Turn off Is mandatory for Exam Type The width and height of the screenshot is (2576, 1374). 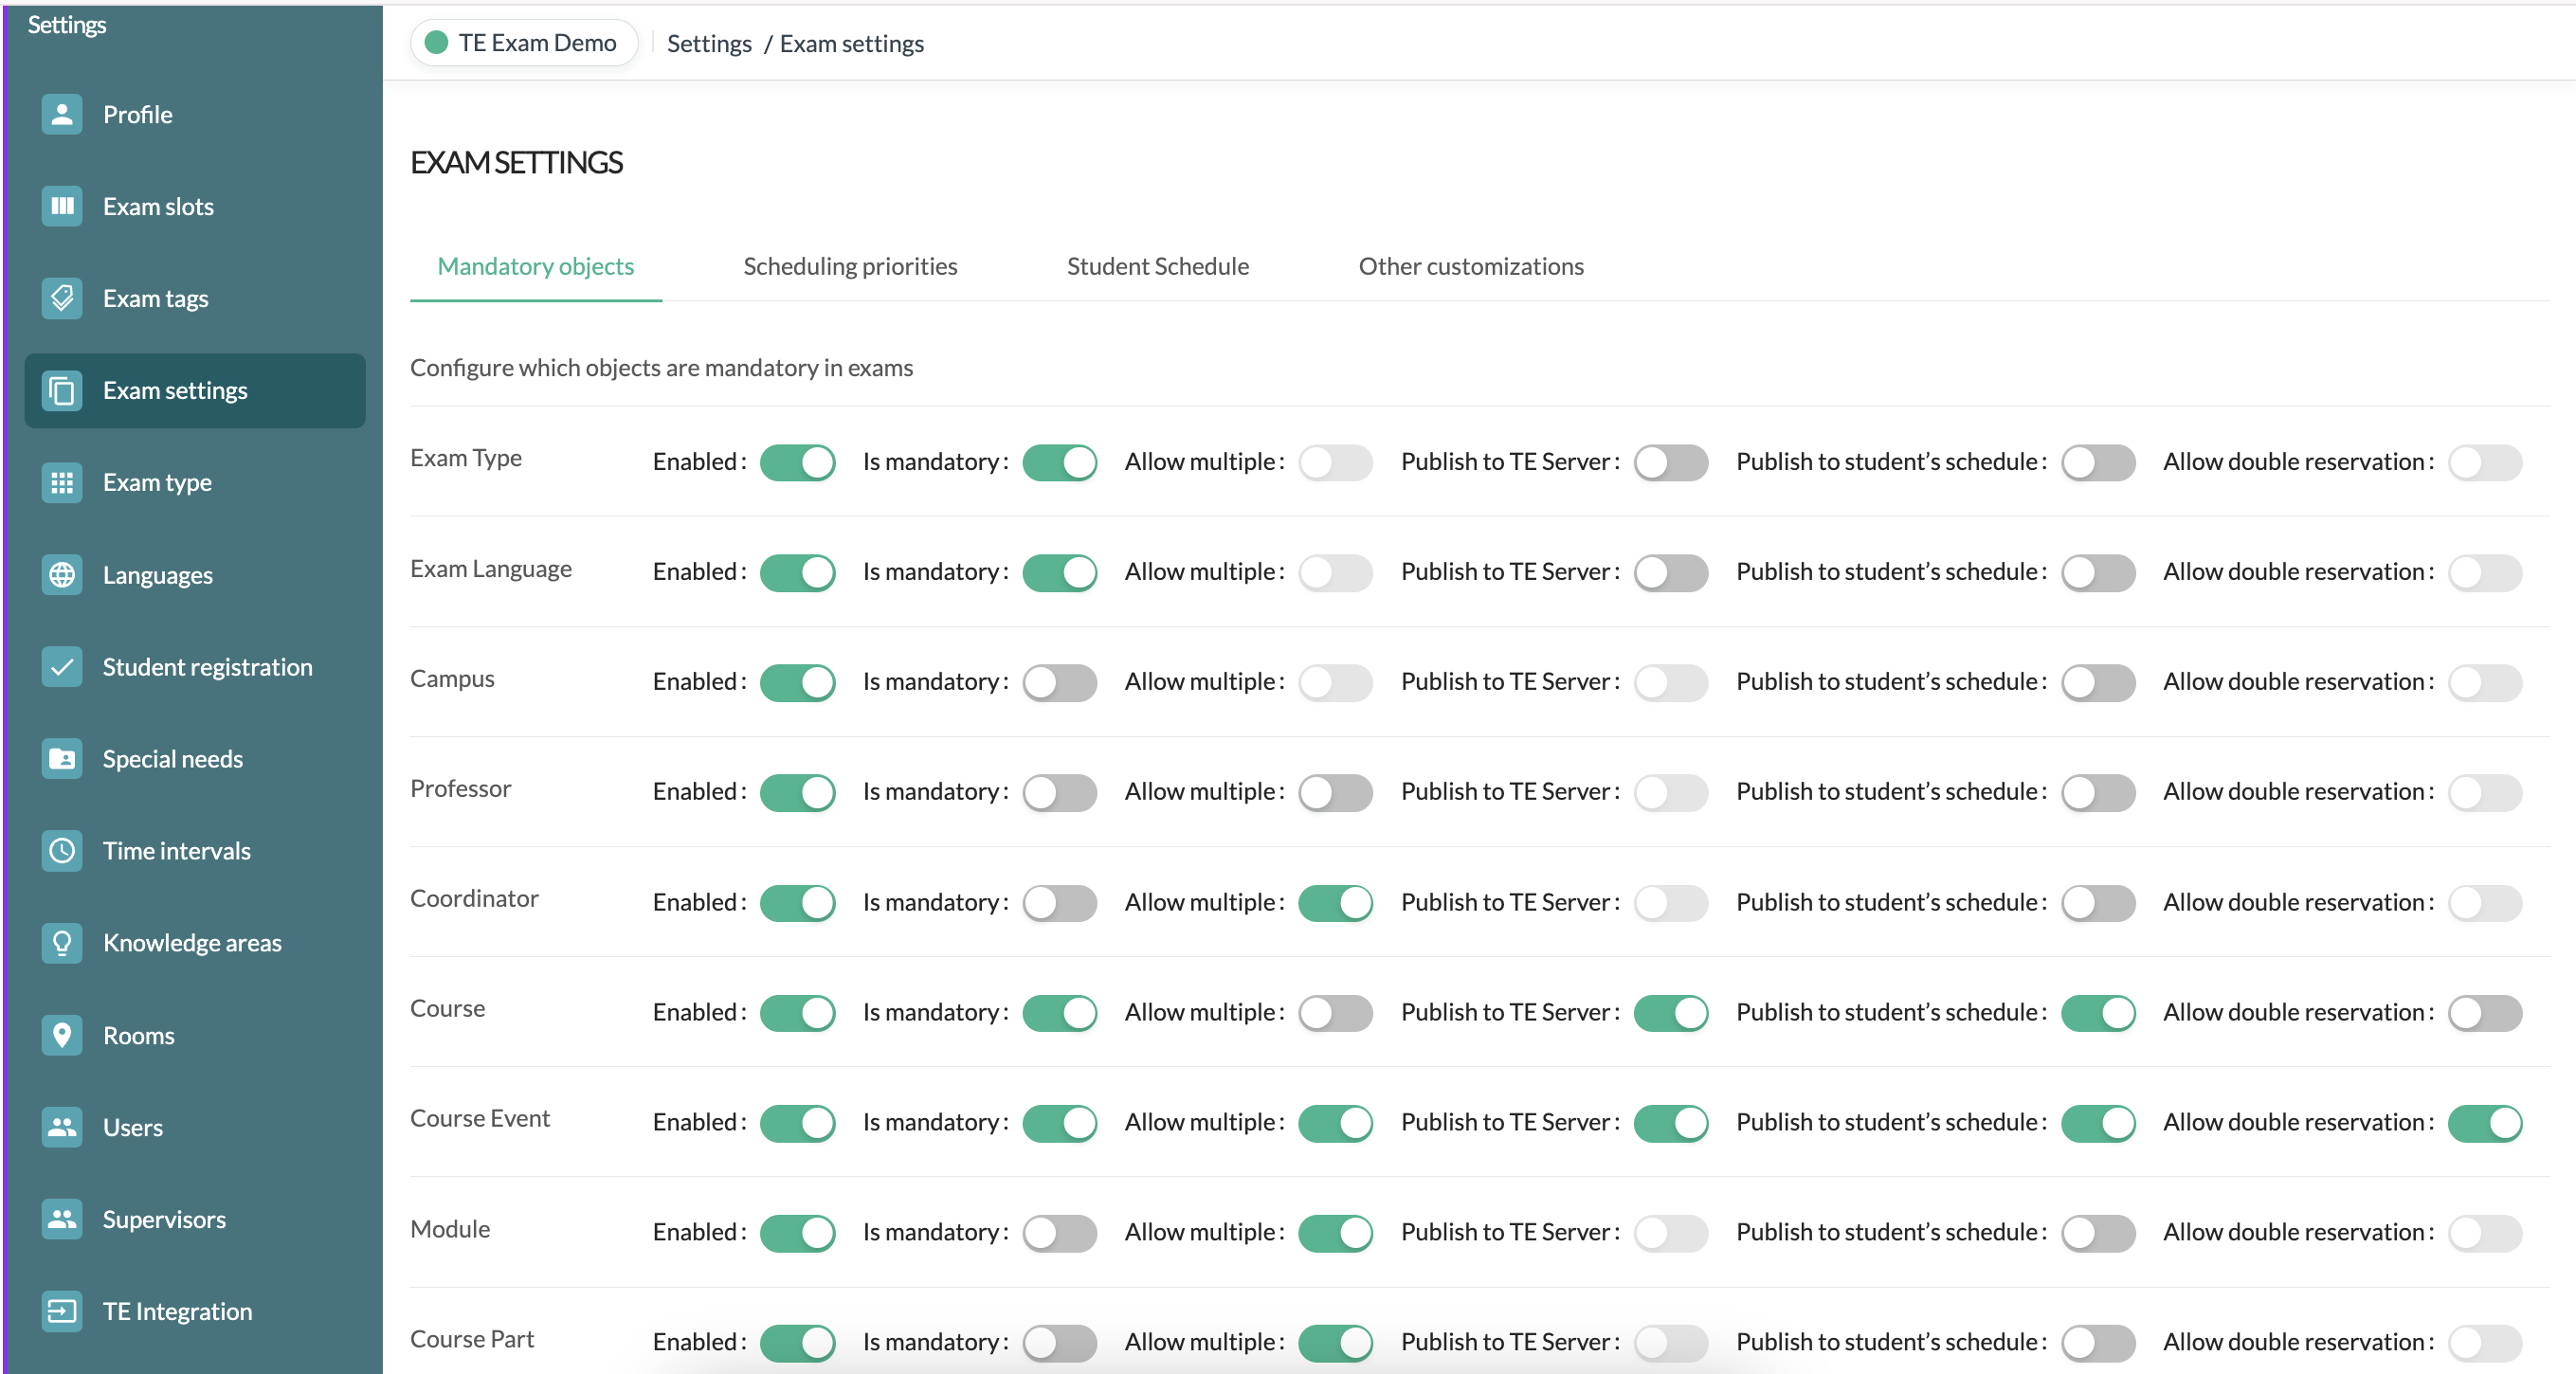1059,462
